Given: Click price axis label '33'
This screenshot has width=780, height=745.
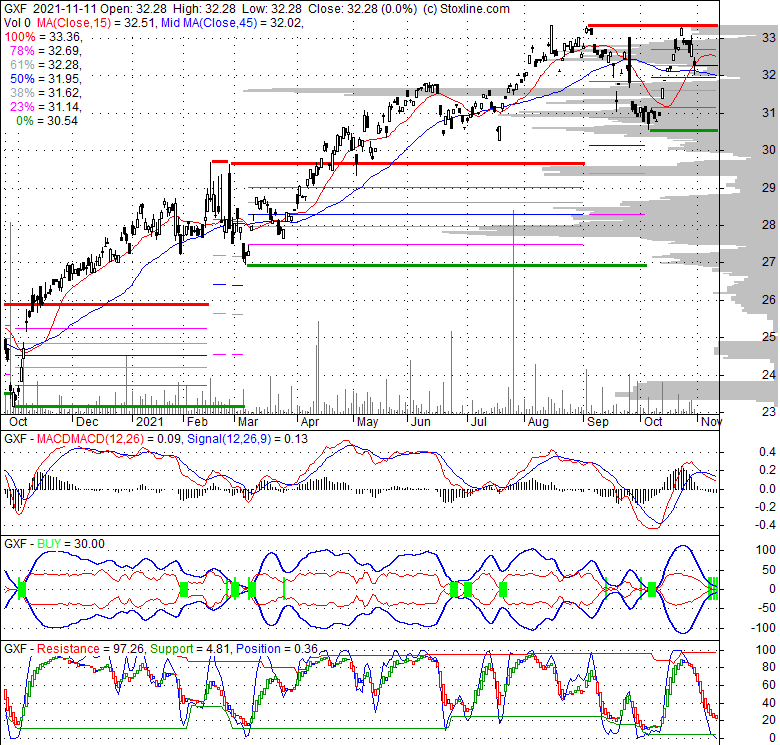Looking at the screenshot, I should tap(769, 38).
